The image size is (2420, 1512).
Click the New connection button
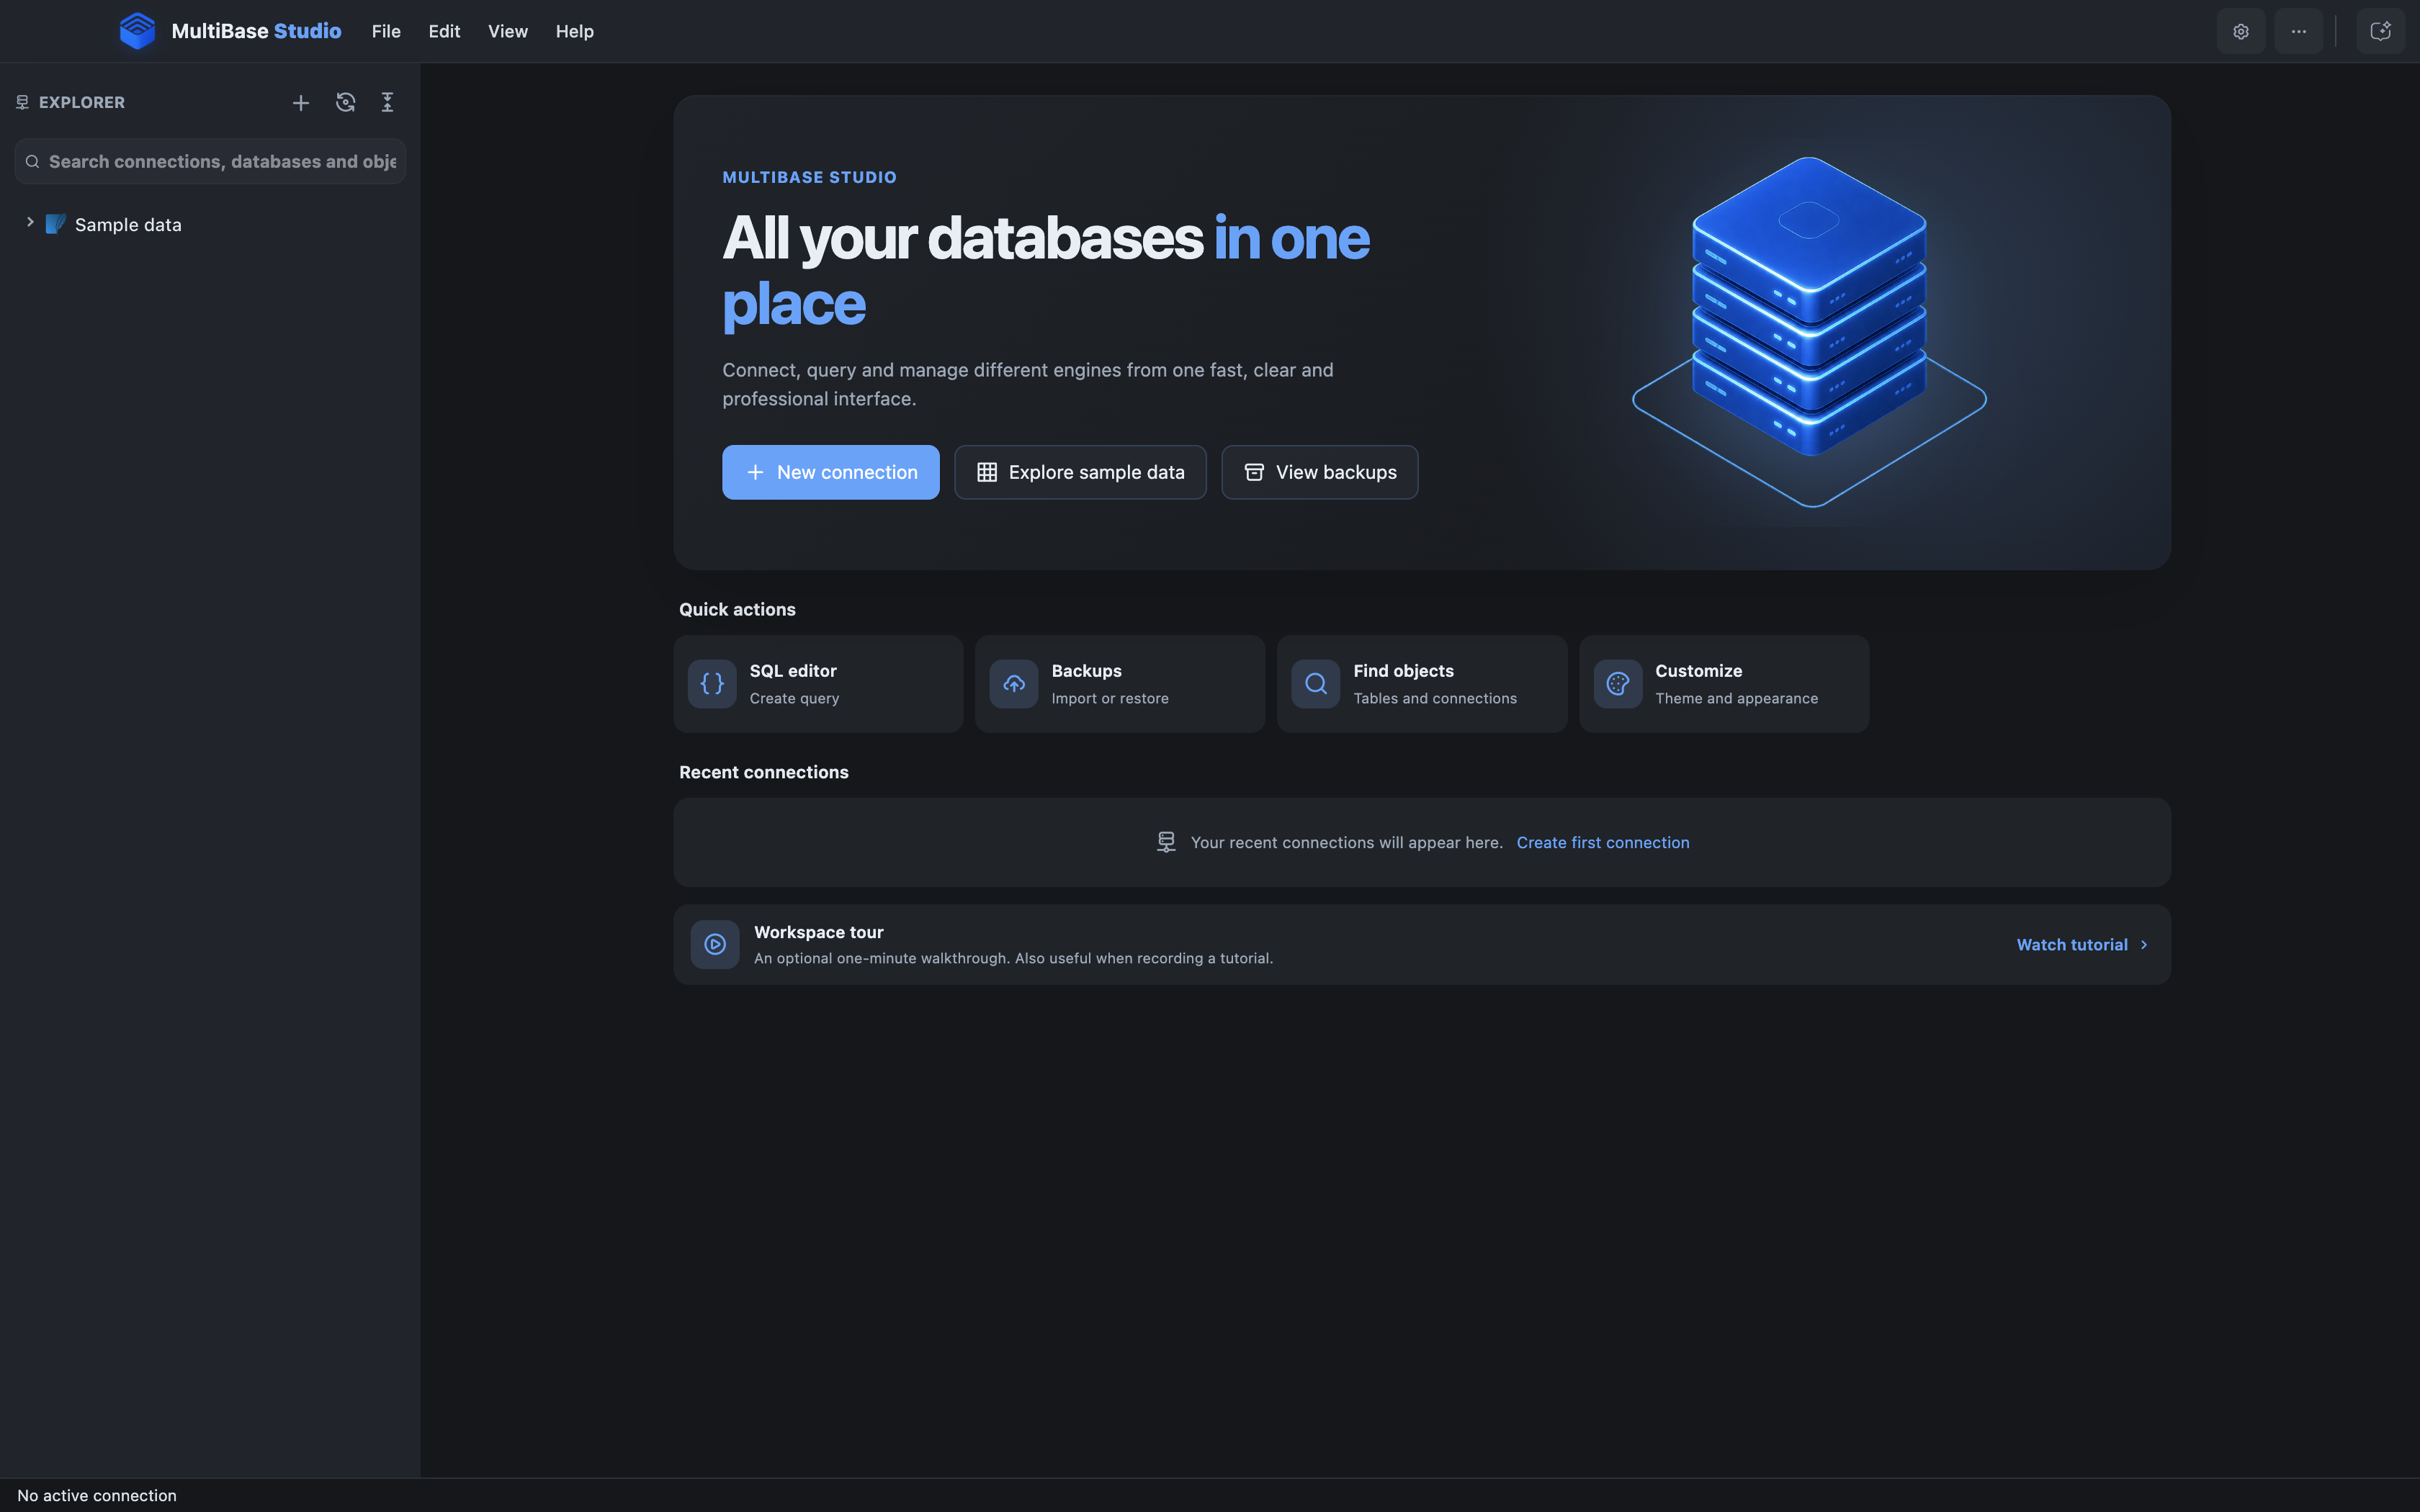[x=831, y=472]
